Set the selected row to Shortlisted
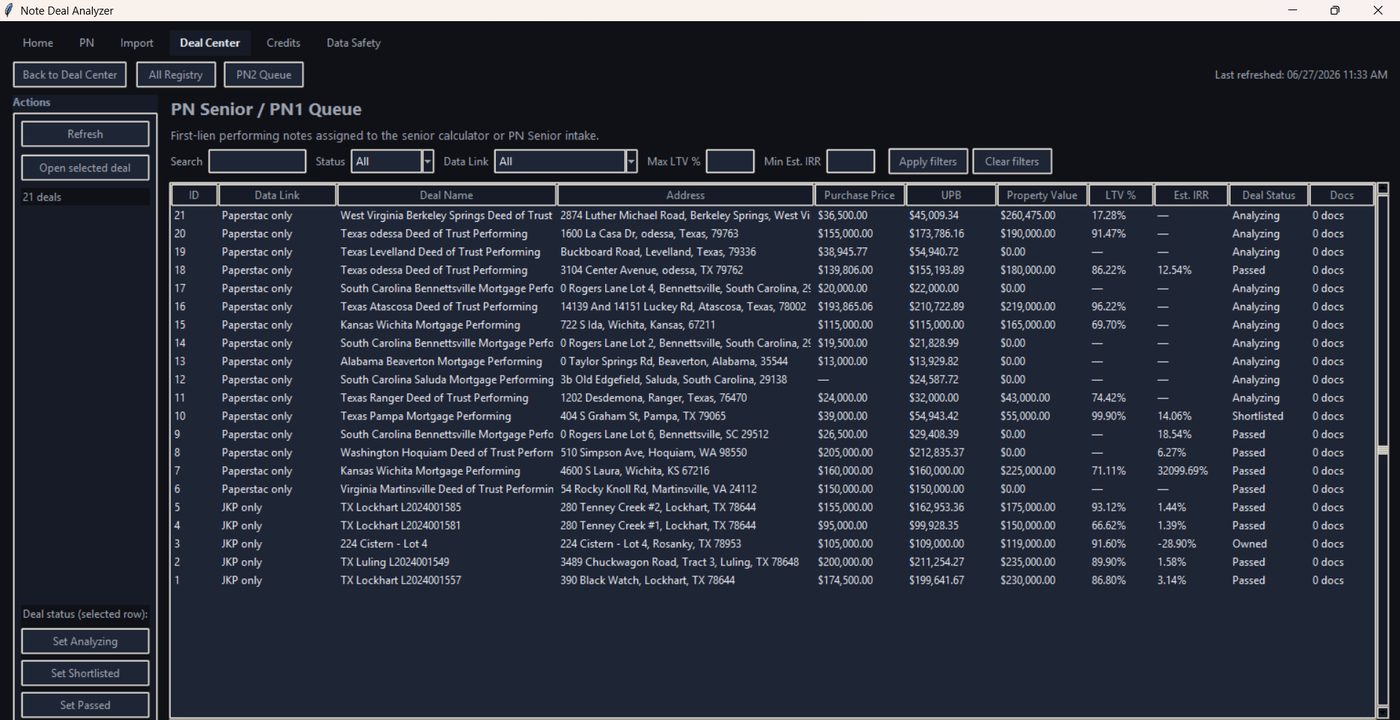 pyautogui.click(x=85, y=673)
